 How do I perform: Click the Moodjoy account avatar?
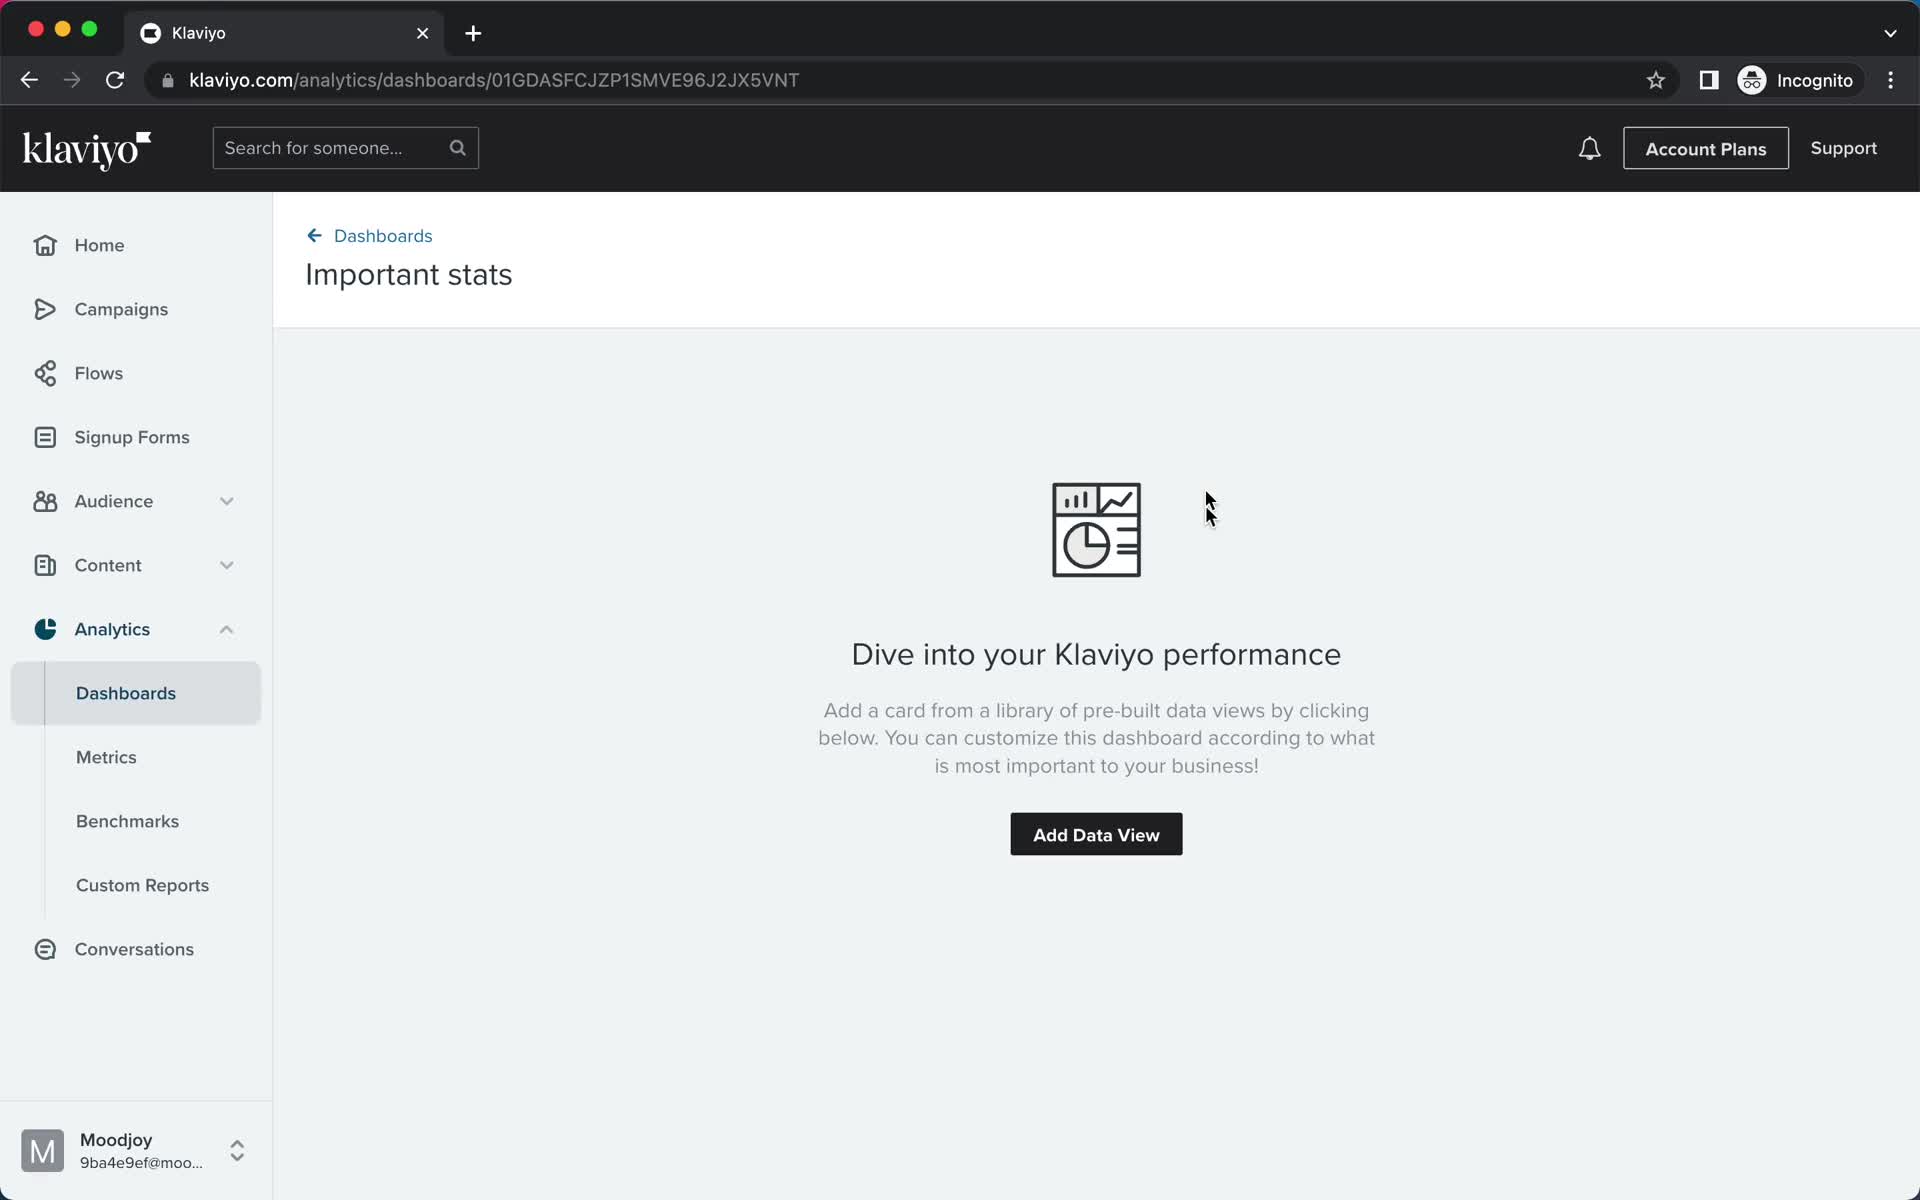[42, 1151]
